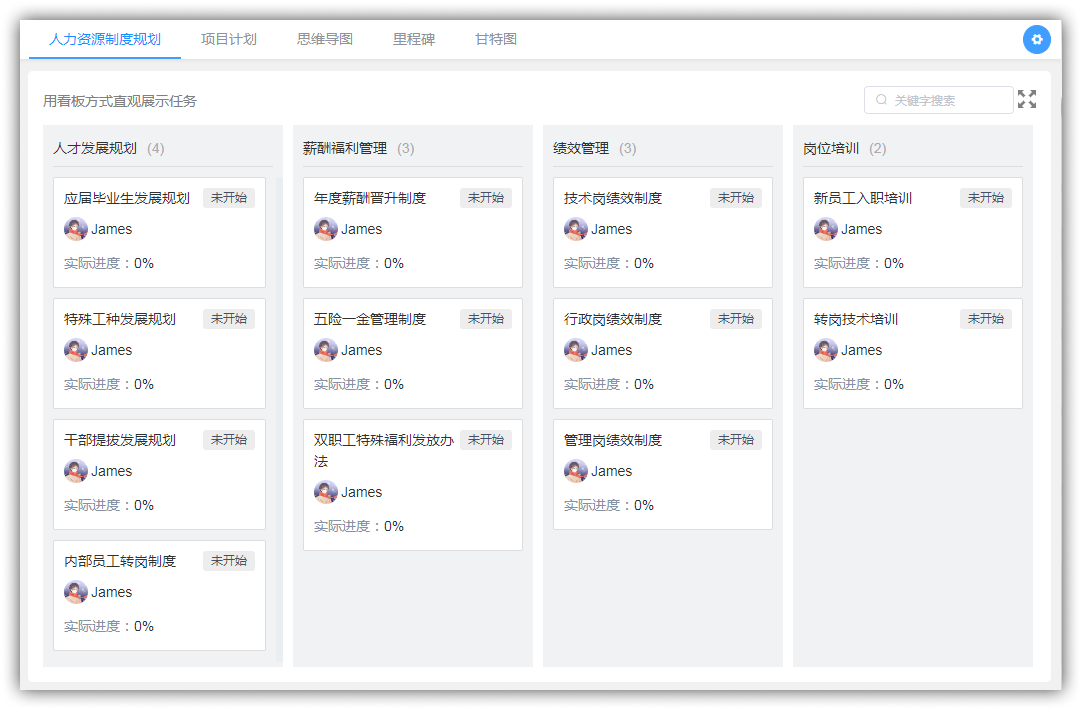The width and height of the screenshot is (1082, 710).
Task: Open the 五险一金管理制度 task title
Action: coord(370,319)
